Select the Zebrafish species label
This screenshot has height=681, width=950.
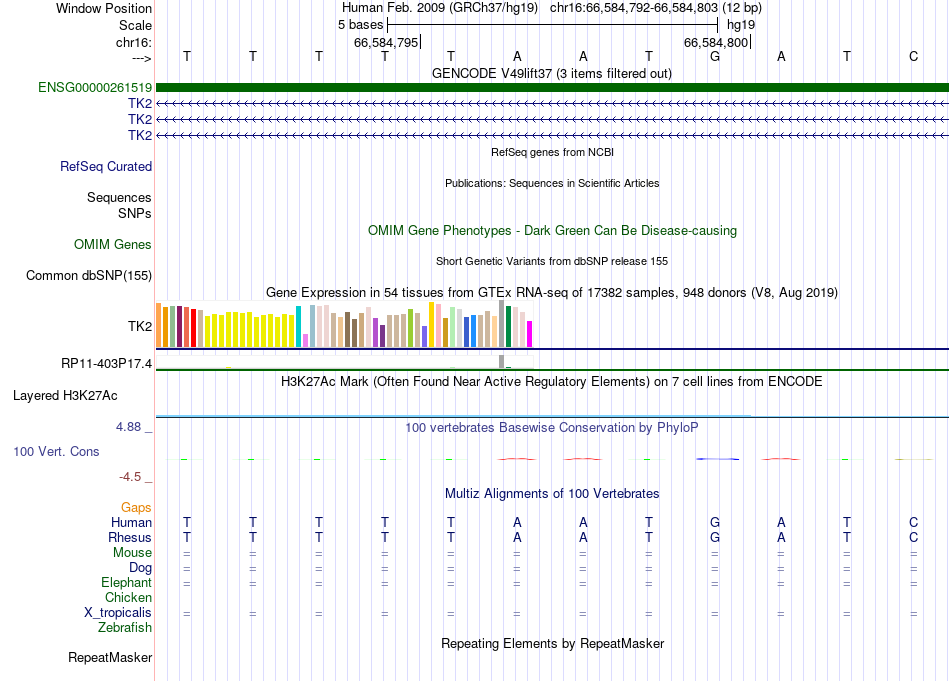[x=125, y=628]
